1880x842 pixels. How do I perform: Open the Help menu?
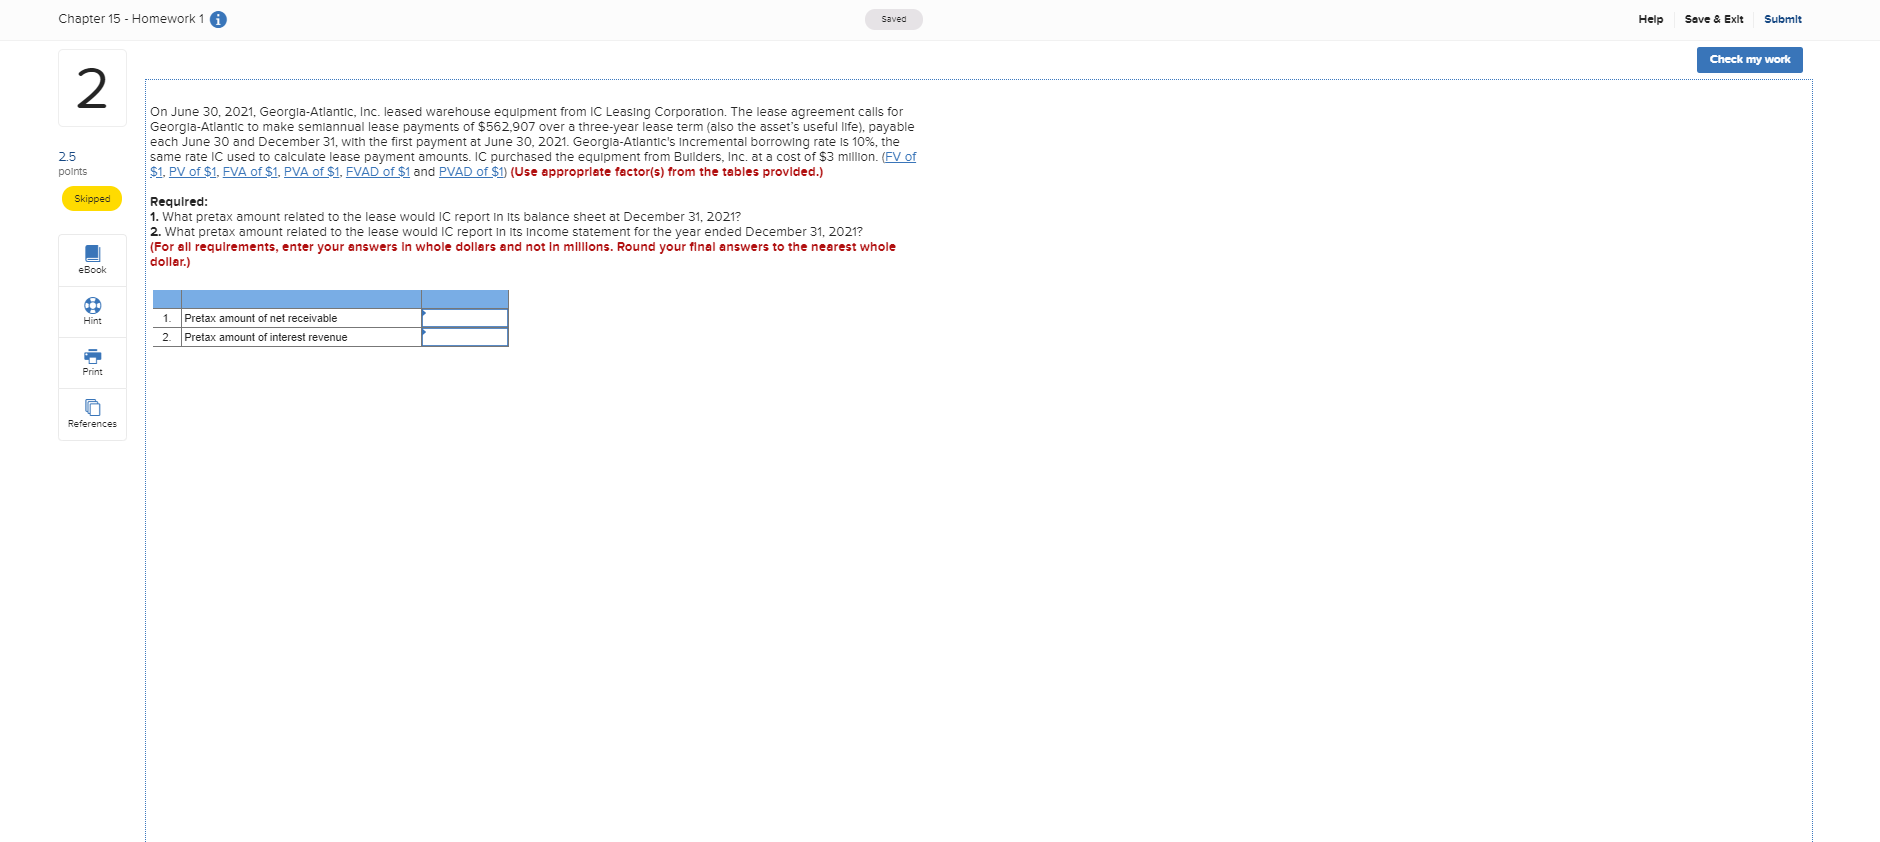coord(1650,19)
